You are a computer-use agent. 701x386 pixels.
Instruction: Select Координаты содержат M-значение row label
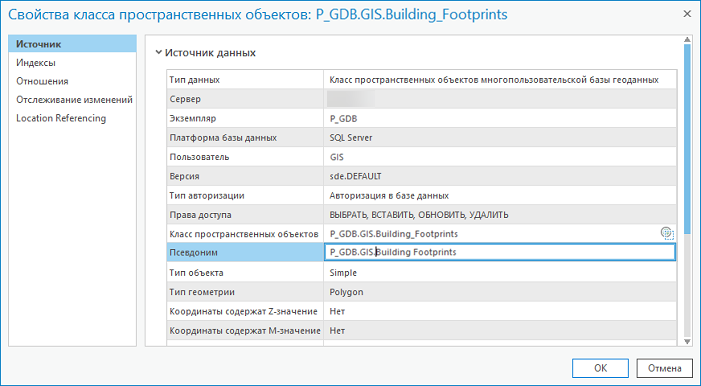click(245, 331)
